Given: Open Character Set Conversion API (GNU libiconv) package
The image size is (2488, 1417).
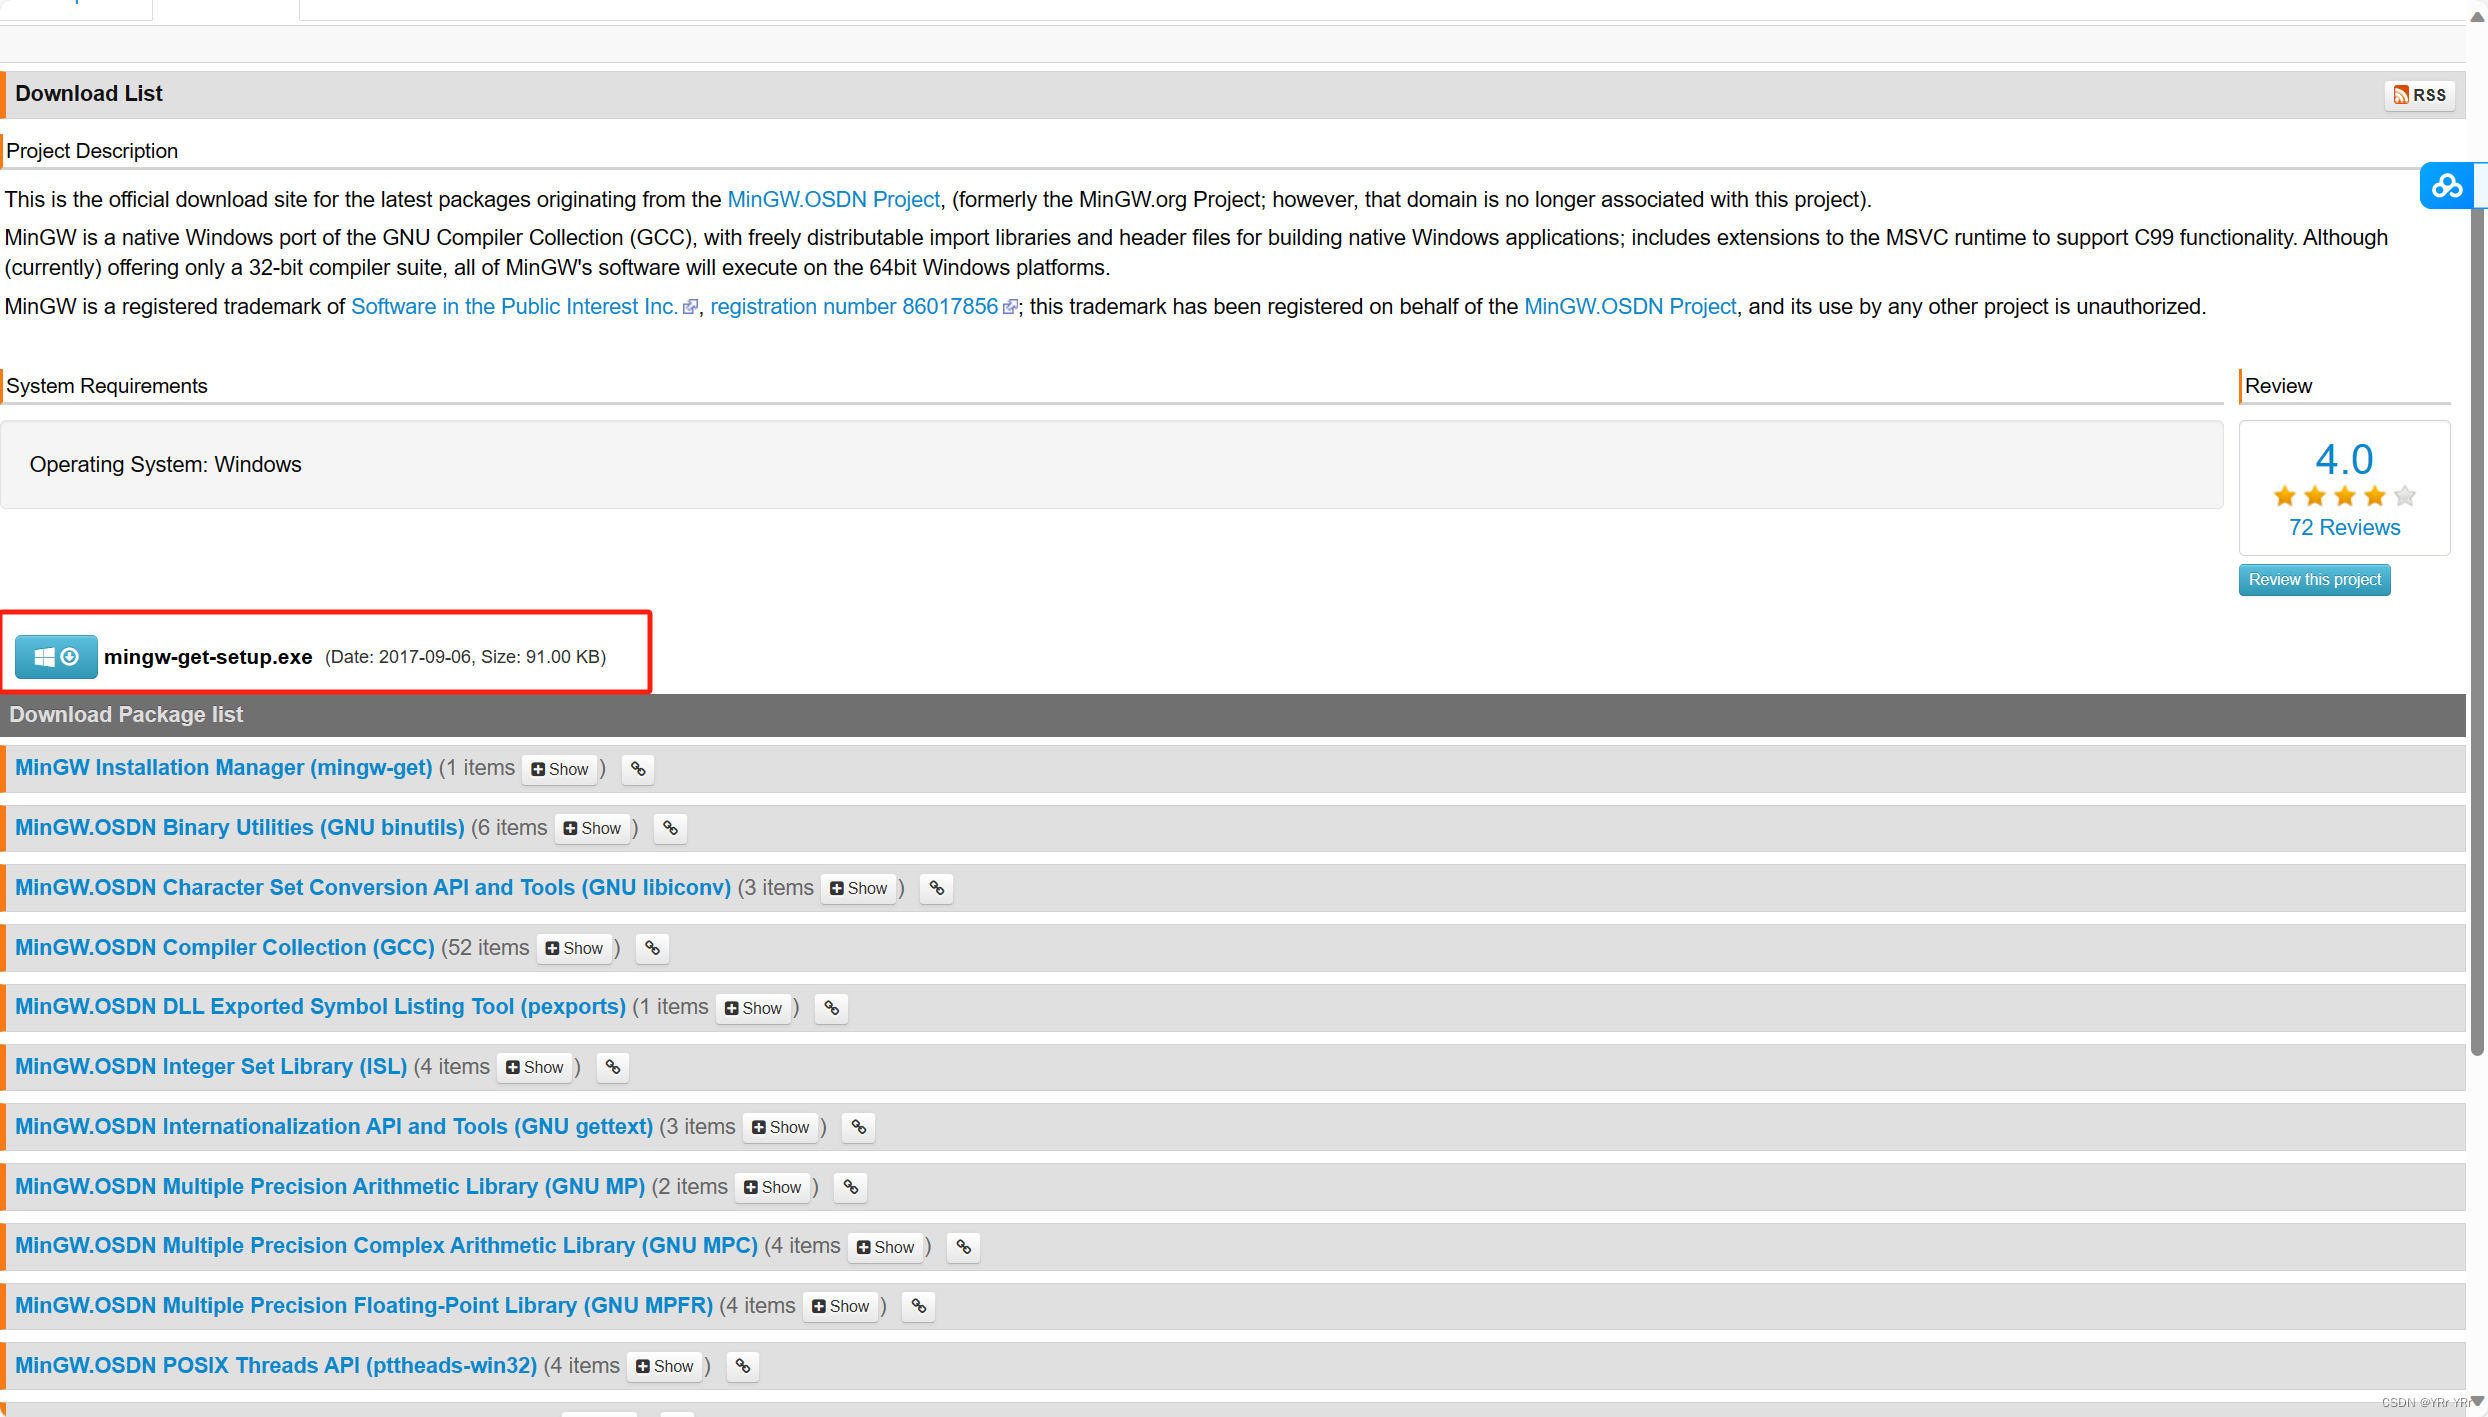Looking at the screenshot, I should tap(373, 887).
